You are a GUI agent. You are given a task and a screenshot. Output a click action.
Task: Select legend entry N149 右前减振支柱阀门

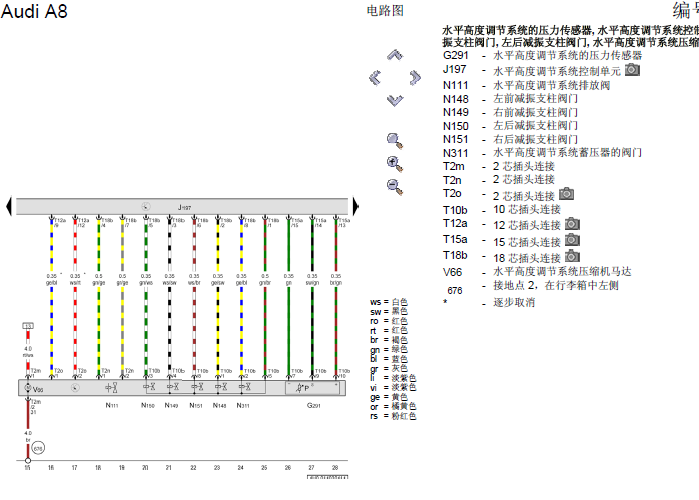510,112
